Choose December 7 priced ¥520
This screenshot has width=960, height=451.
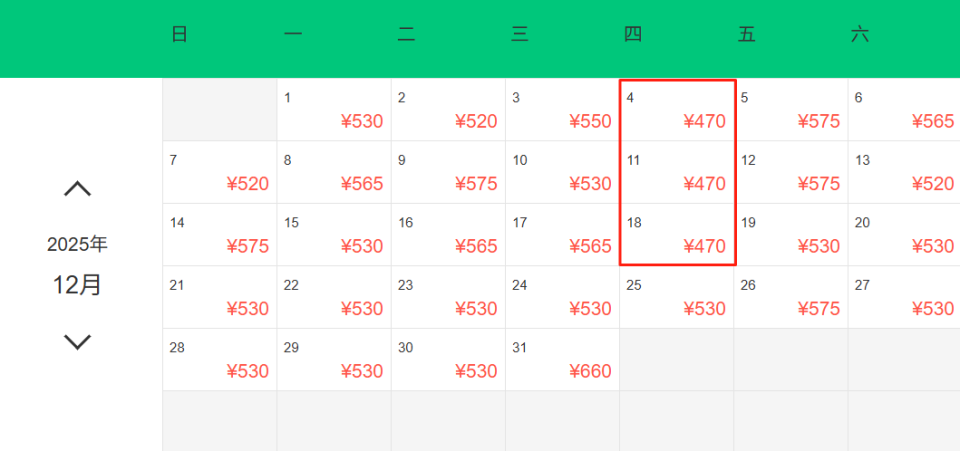(x=220, y=172)
